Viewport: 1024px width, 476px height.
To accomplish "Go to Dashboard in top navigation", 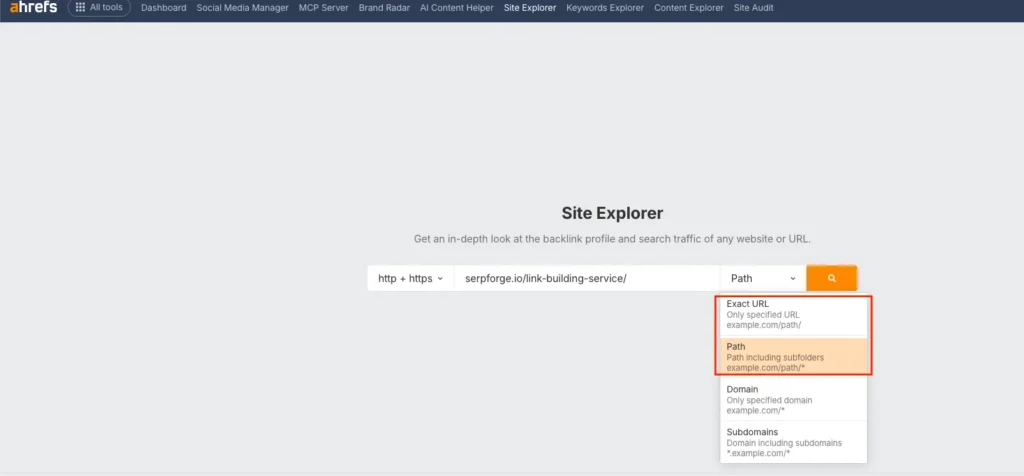I will coord(163,8).
